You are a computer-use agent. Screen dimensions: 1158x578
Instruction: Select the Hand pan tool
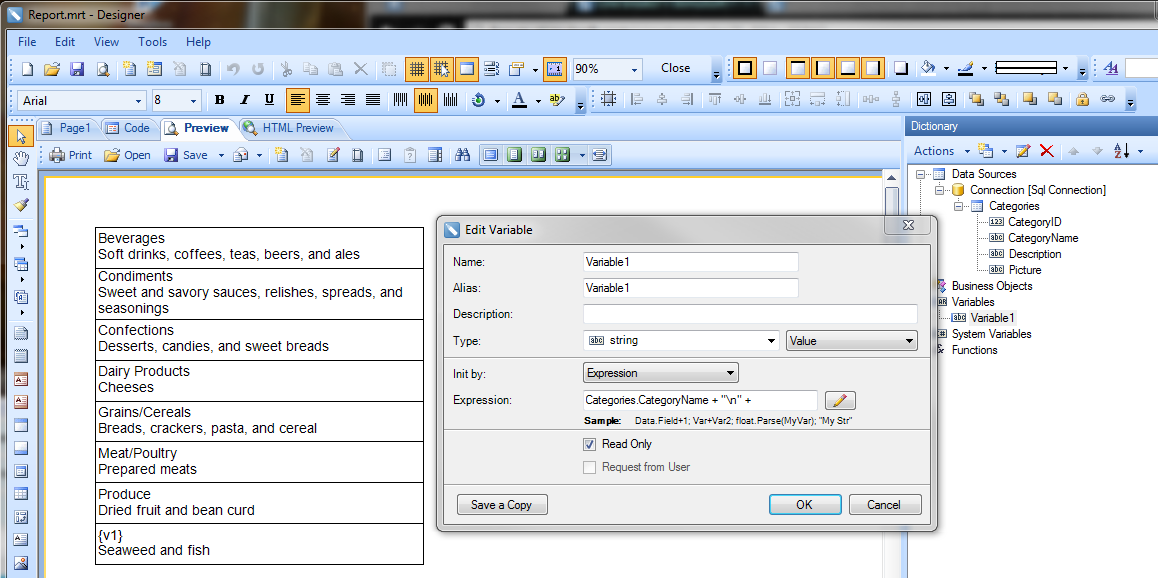click(21, 159)
